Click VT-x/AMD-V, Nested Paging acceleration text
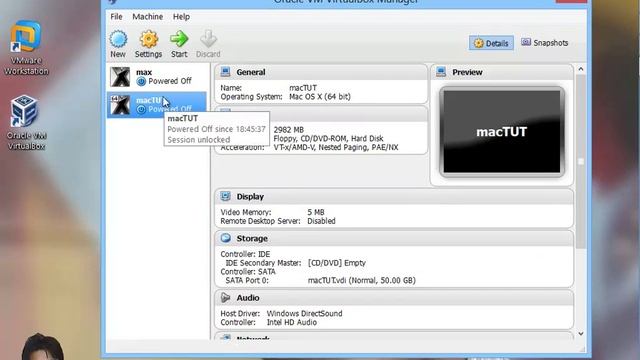640x360 pixels. pyautogui.click(x=336, y=147)
